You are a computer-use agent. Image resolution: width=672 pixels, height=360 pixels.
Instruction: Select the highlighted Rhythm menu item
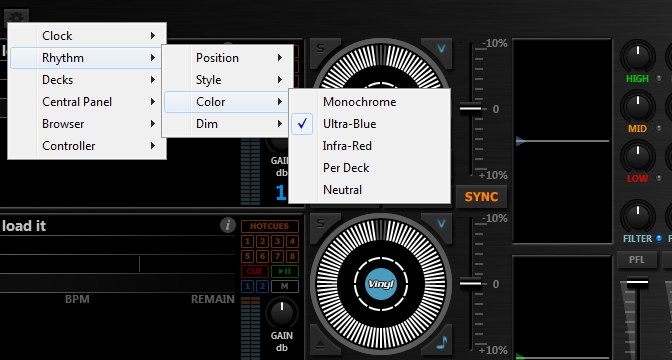click(87, 58)
